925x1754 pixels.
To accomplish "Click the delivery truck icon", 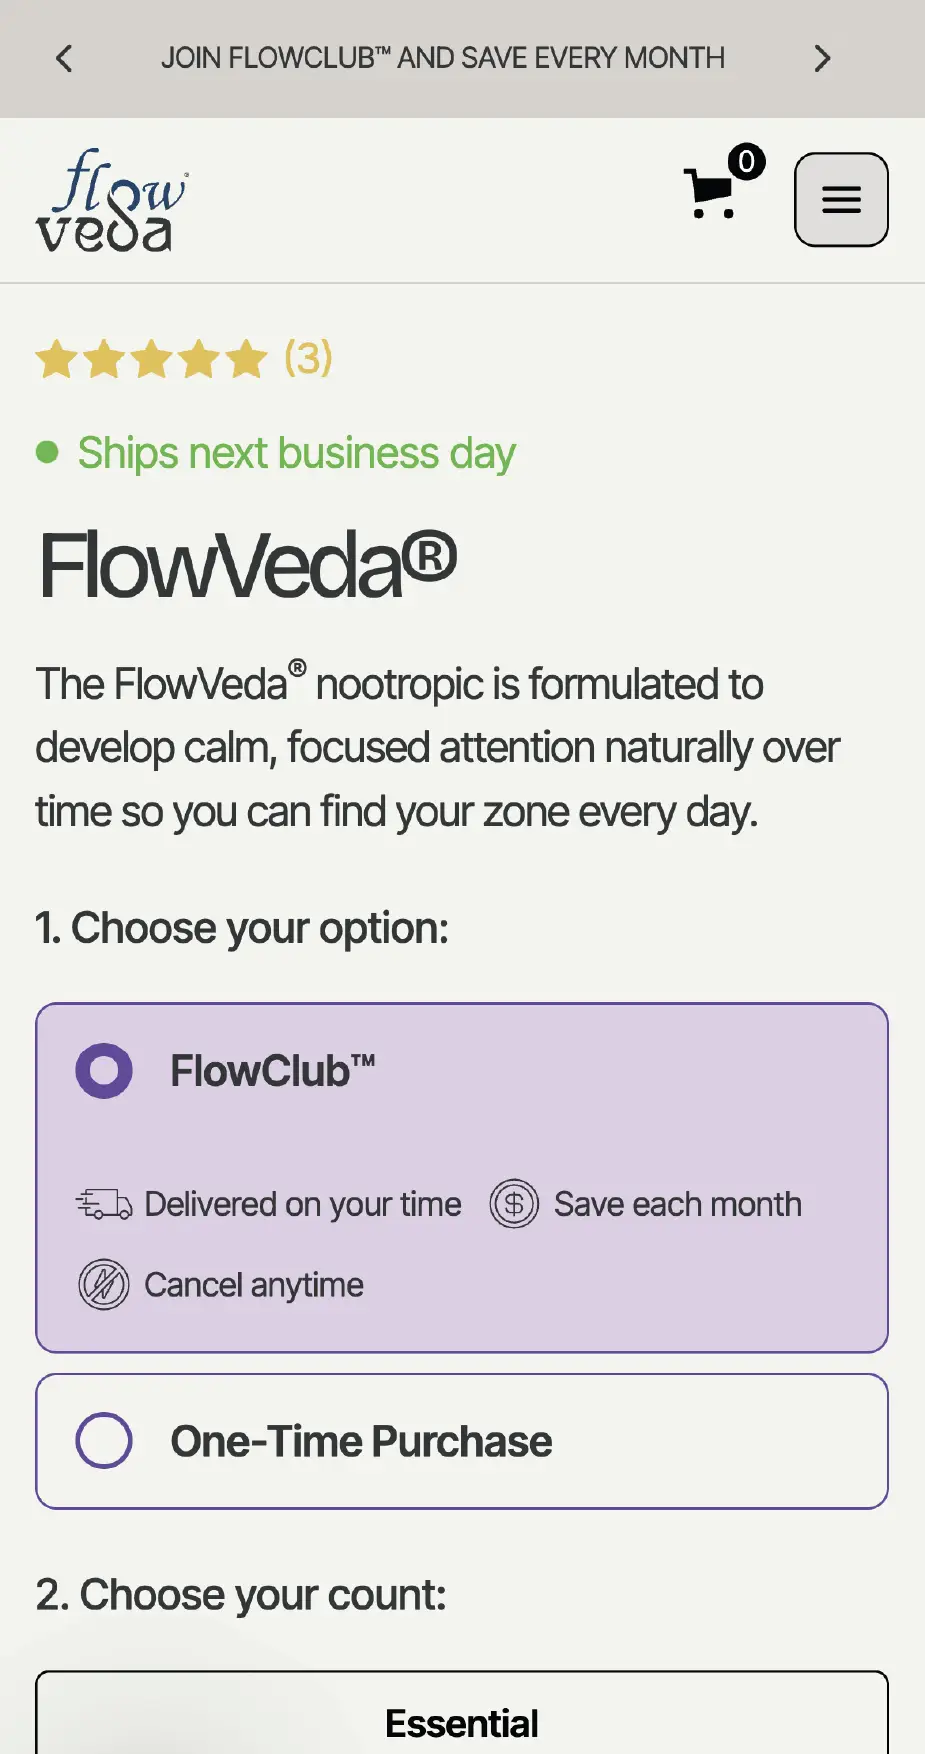I will click(104, 1204).
